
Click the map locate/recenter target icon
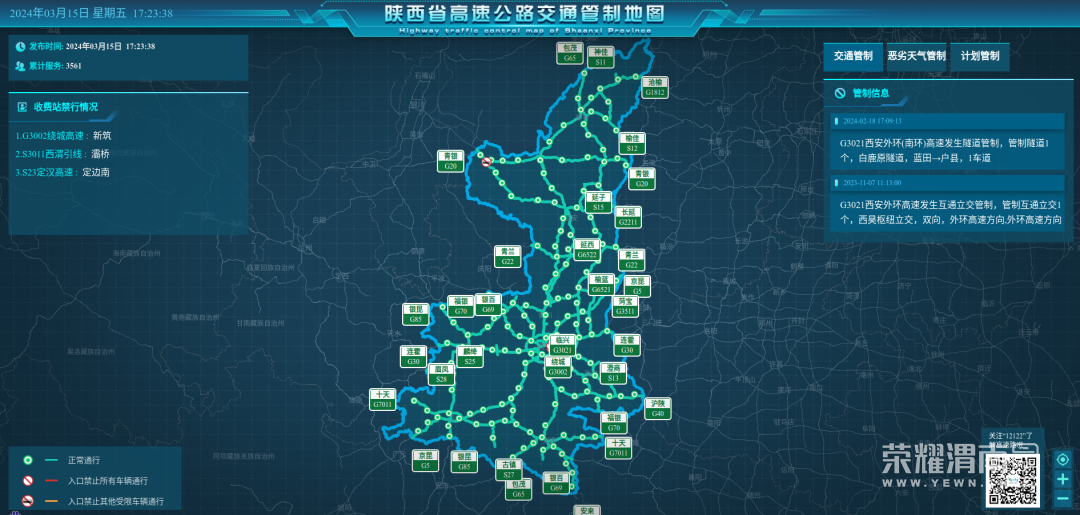[1062, 460]
